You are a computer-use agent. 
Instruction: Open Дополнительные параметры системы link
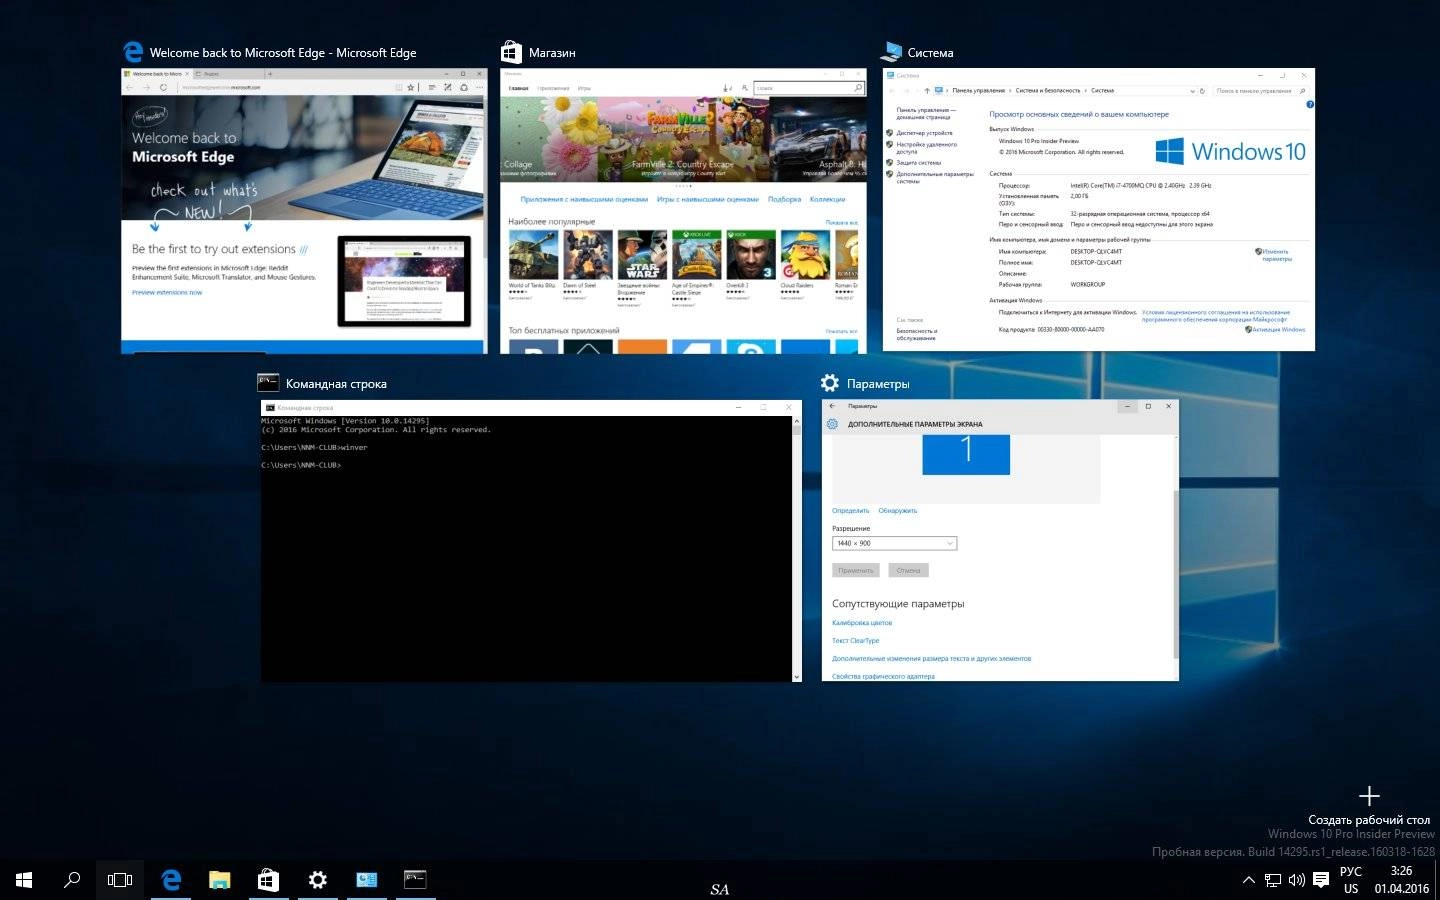tap(935, 177)
